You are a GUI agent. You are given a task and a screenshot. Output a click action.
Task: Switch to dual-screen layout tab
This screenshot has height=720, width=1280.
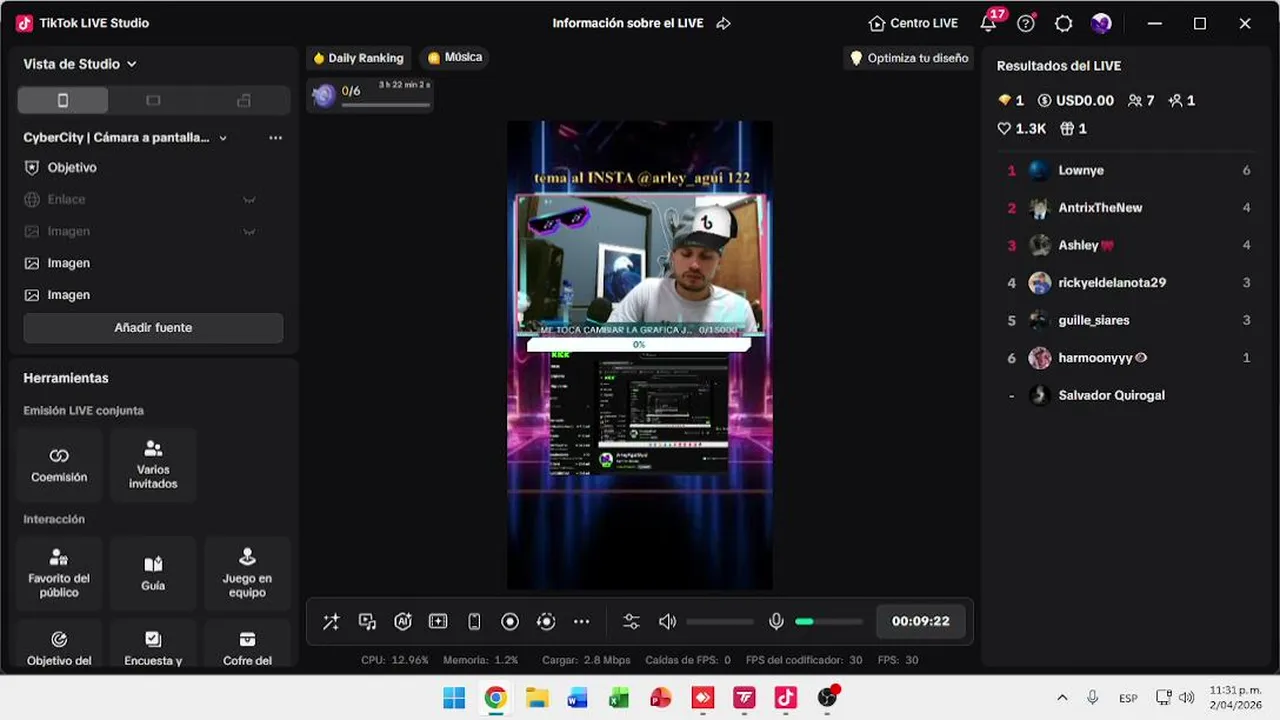coord(243,100)
